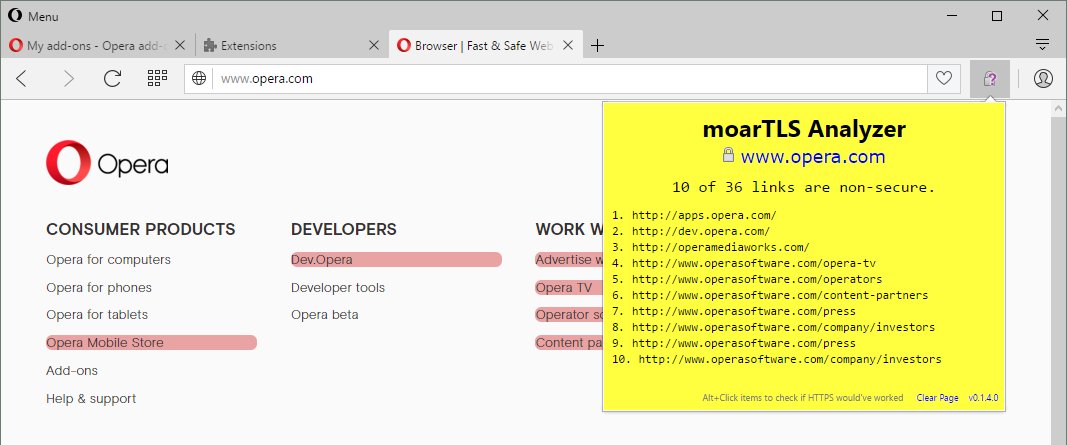
Task: Open the highlighted Opera TV link
Action: pos(569,288)
